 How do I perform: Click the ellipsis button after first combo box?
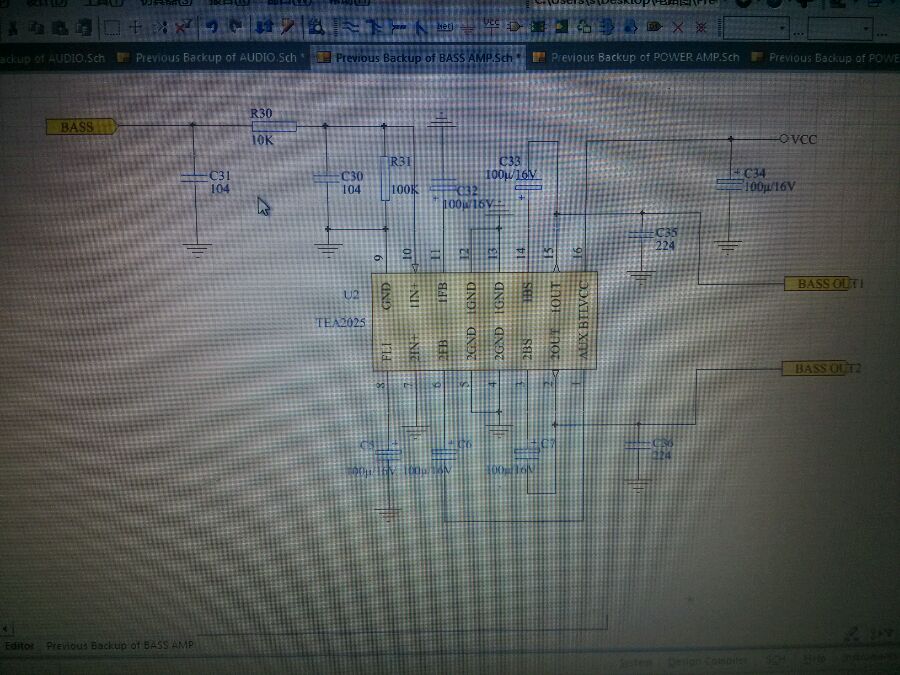[x=798, y=32]
